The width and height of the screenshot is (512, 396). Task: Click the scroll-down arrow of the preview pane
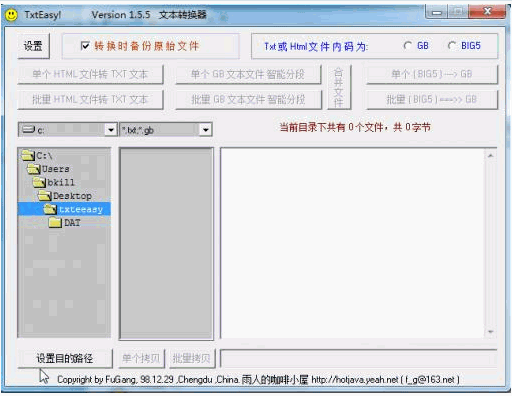490,332
